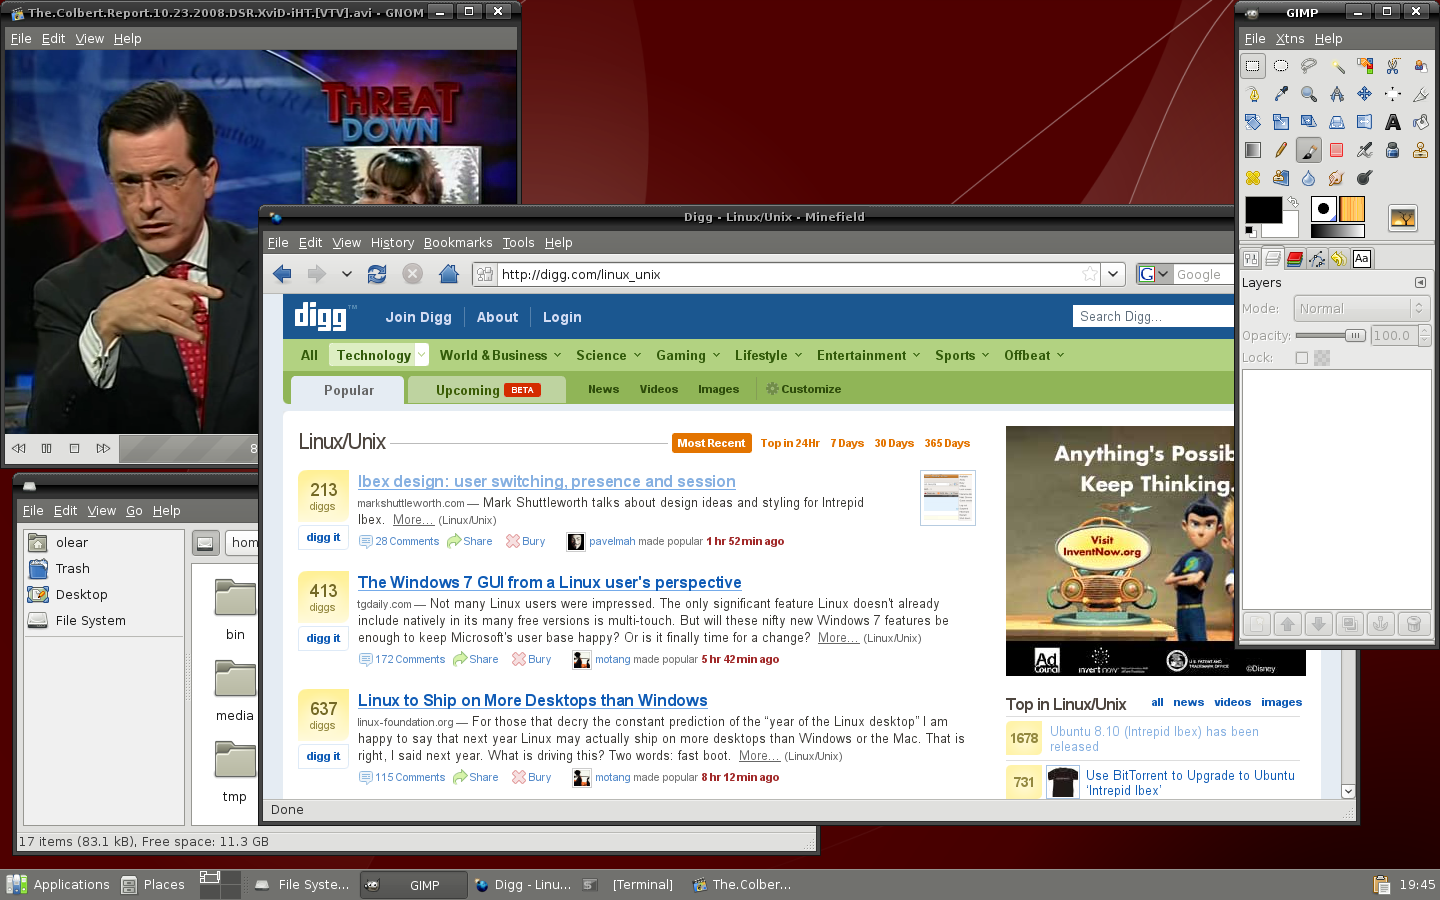The image size is (1440, 900).
Task: Choose the Smudge finger tool
Action: click(x=1337, y=178)
